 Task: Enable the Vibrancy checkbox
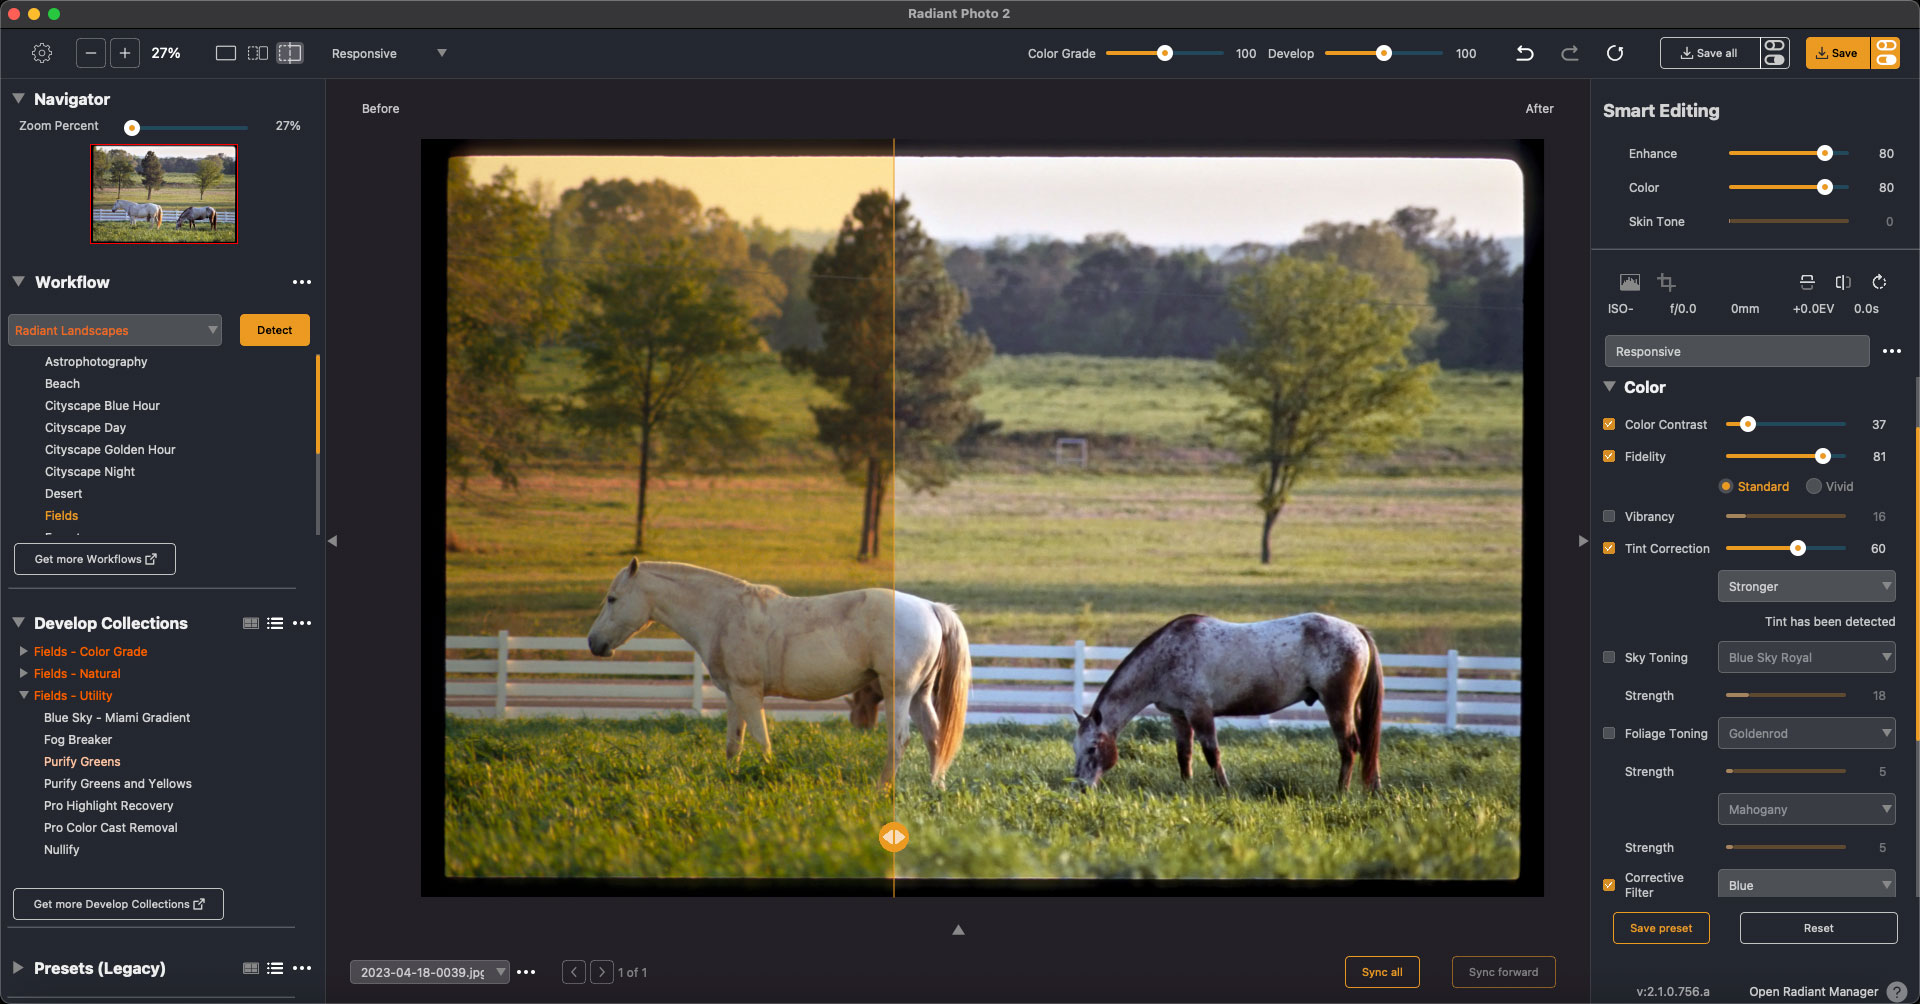point(1609,517)
